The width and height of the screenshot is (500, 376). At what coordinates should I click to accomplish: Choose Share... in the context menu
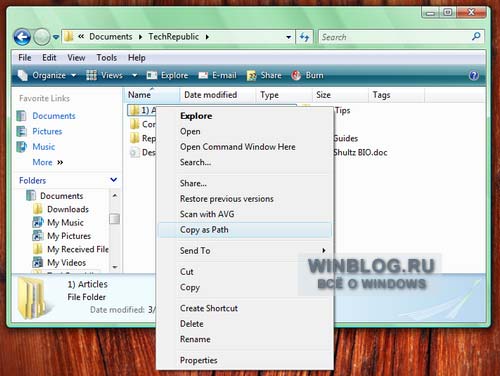(x=245, y=183)
